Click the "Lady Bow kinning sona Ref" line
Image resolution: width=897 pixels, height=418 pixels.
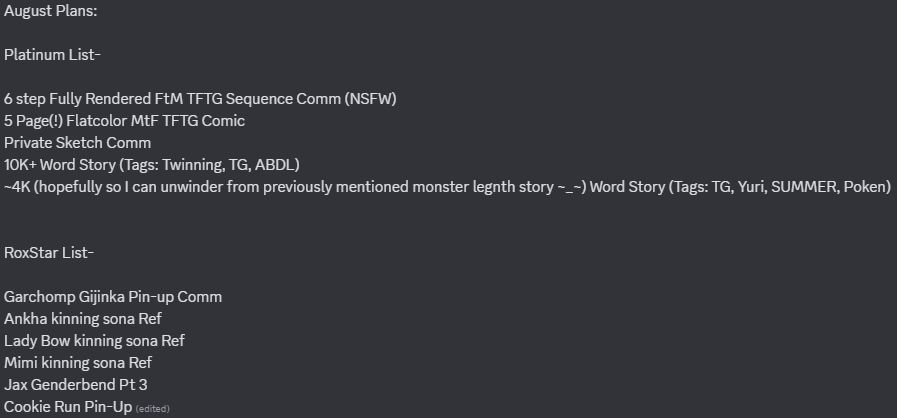[94, 341]
